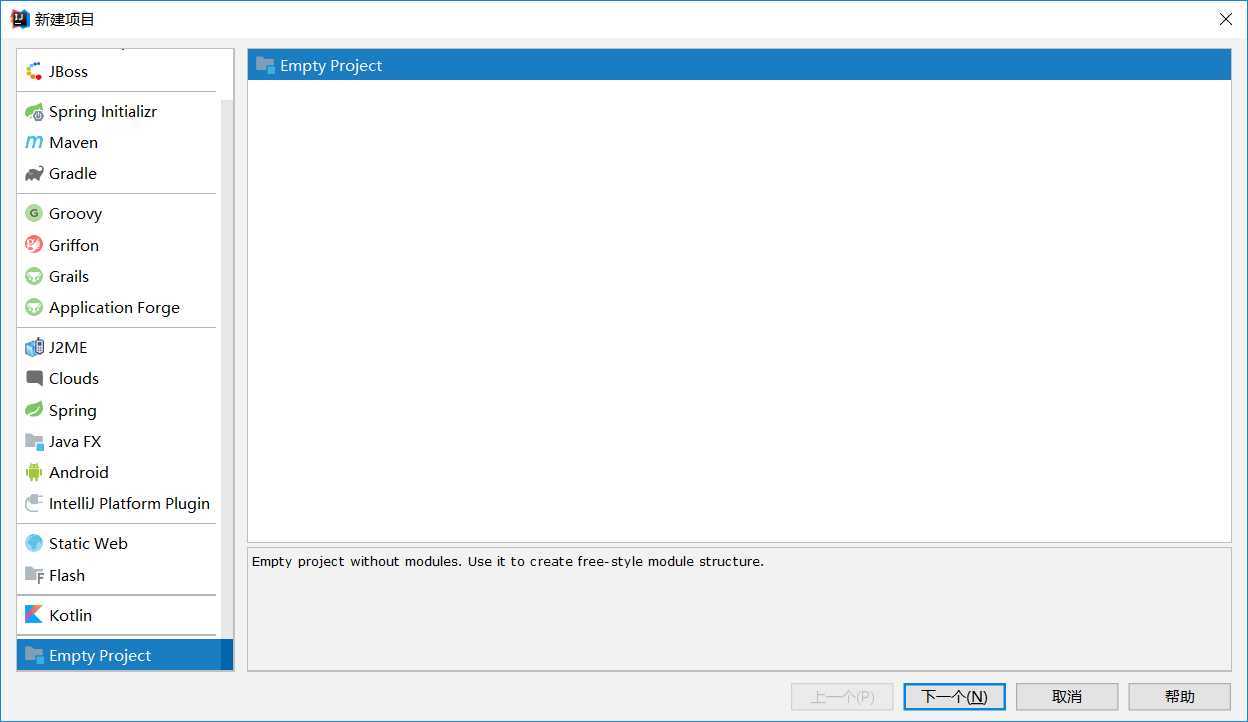
Task: Click the 取消 cancel button
Action: point(1067,697)
